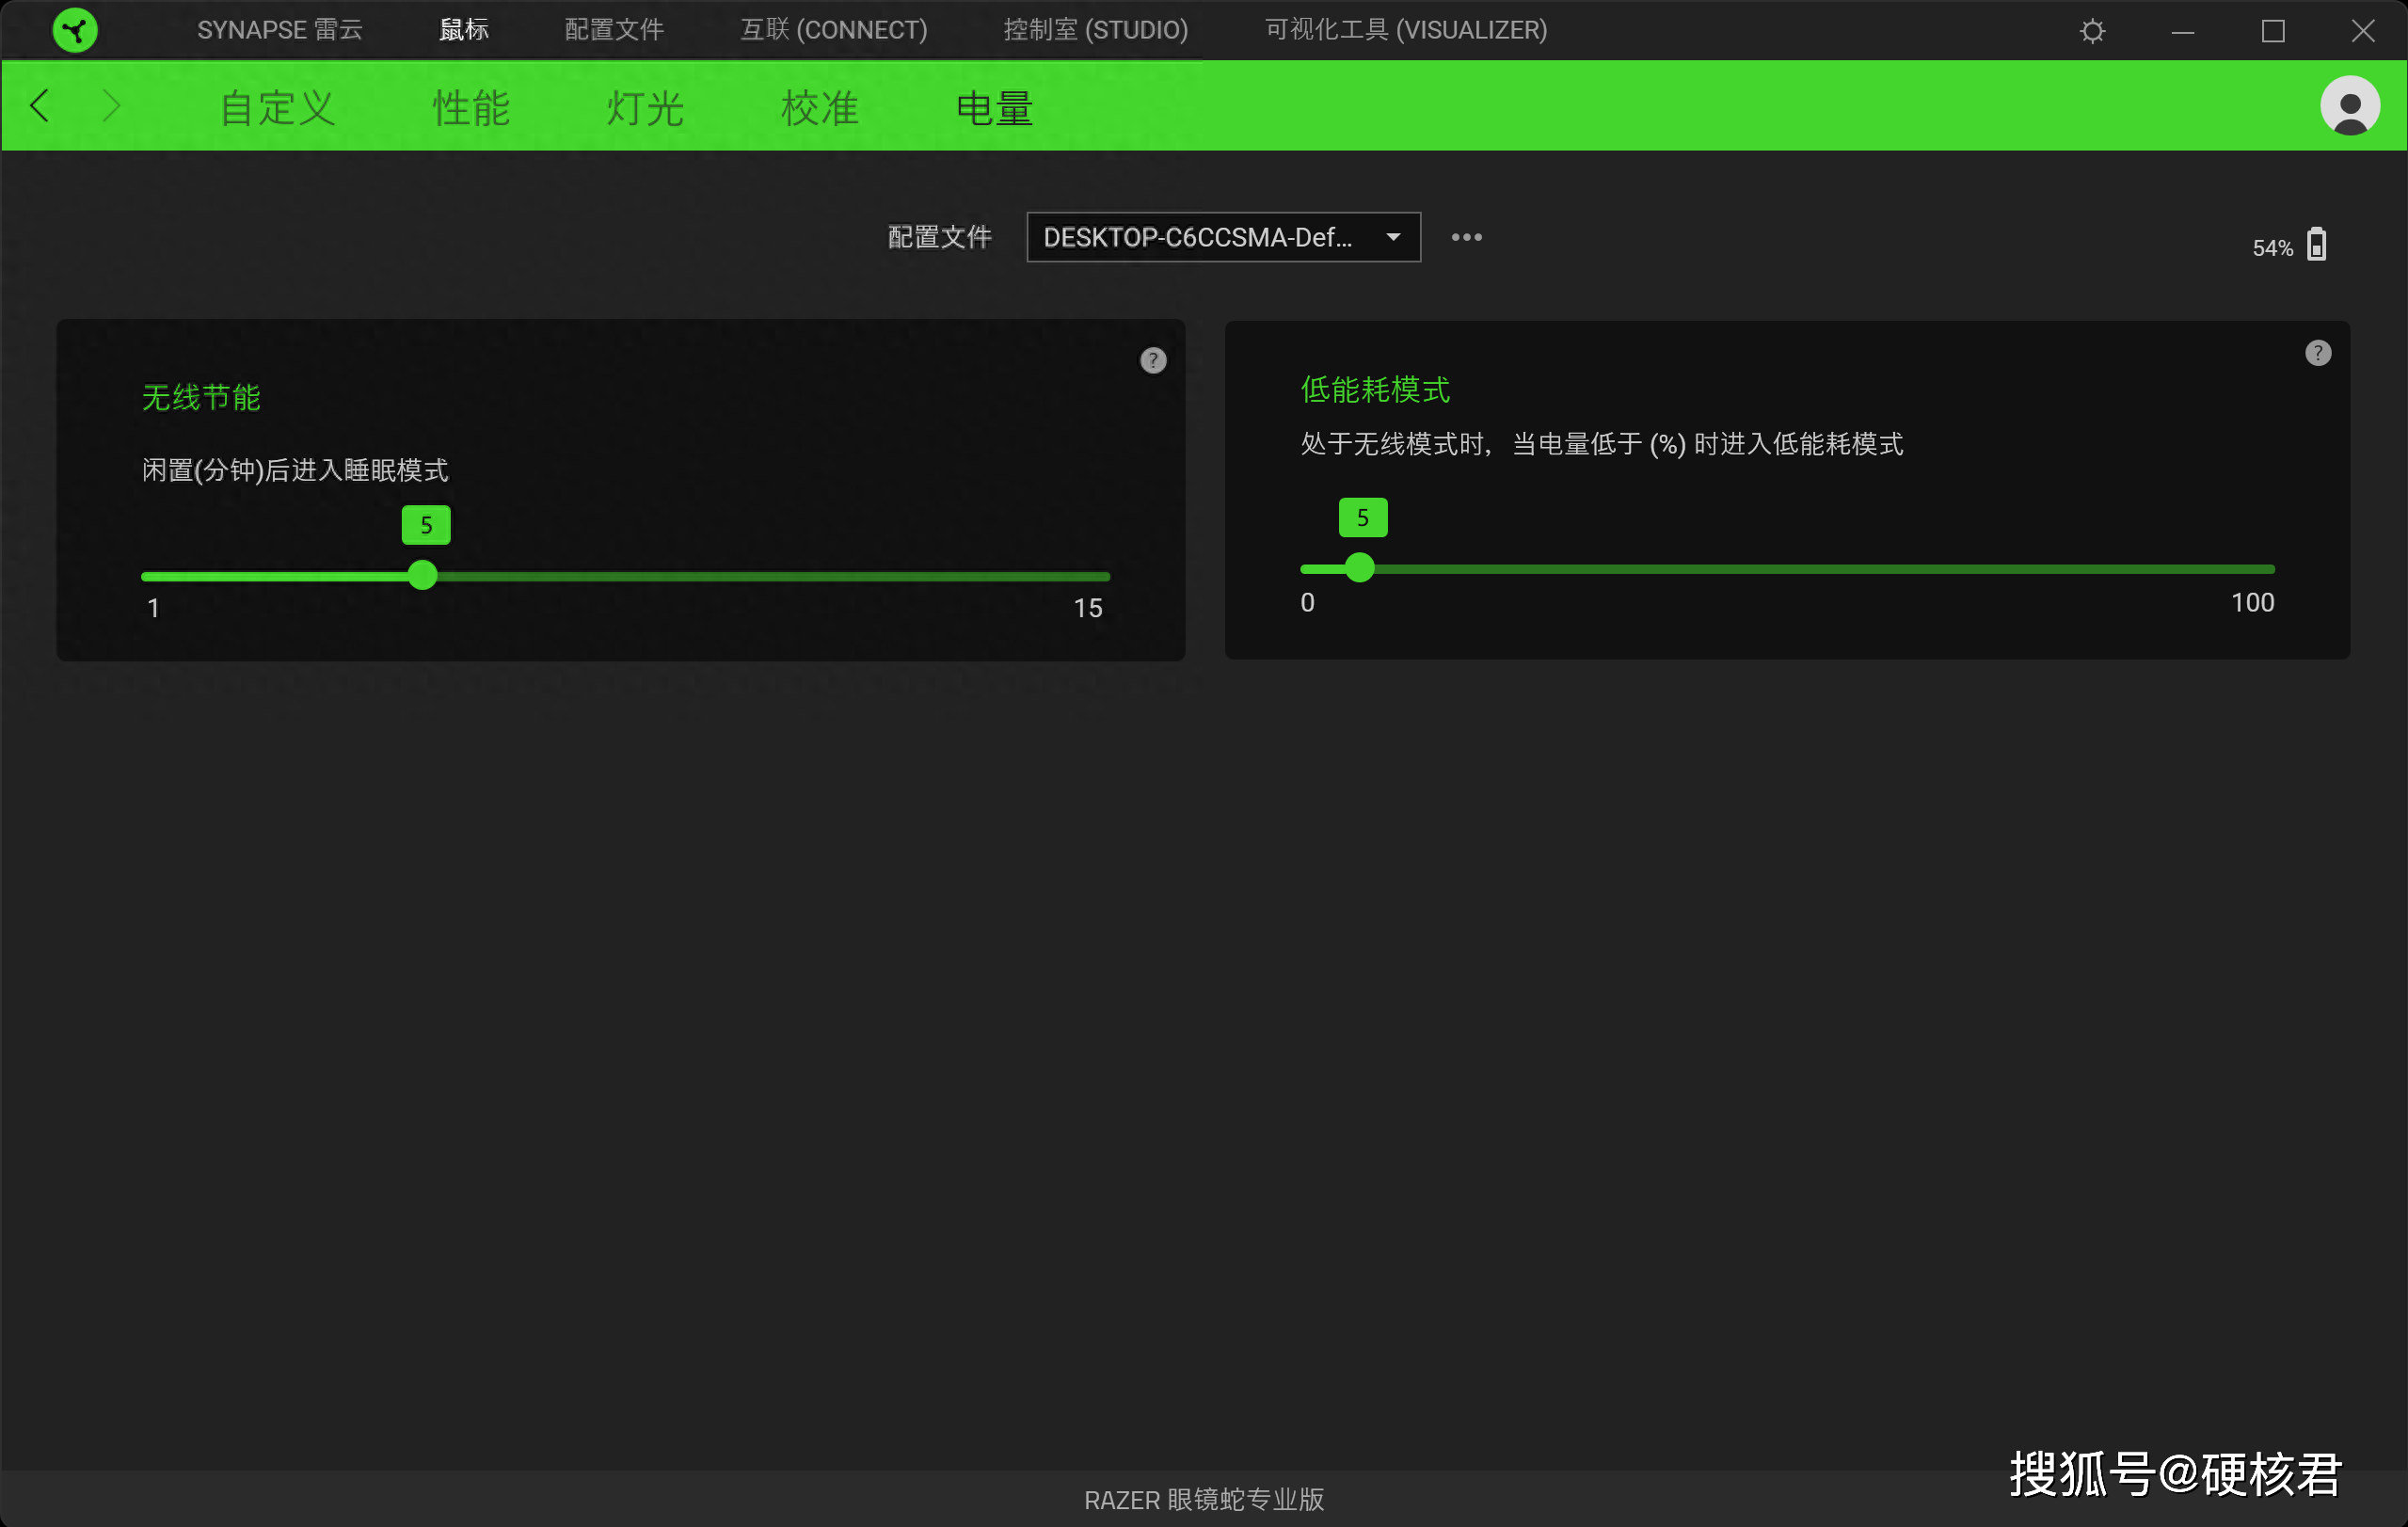The image size is (2408, 1527).
Task: Select the 鼠标 top tab
Action: [464, 30]
